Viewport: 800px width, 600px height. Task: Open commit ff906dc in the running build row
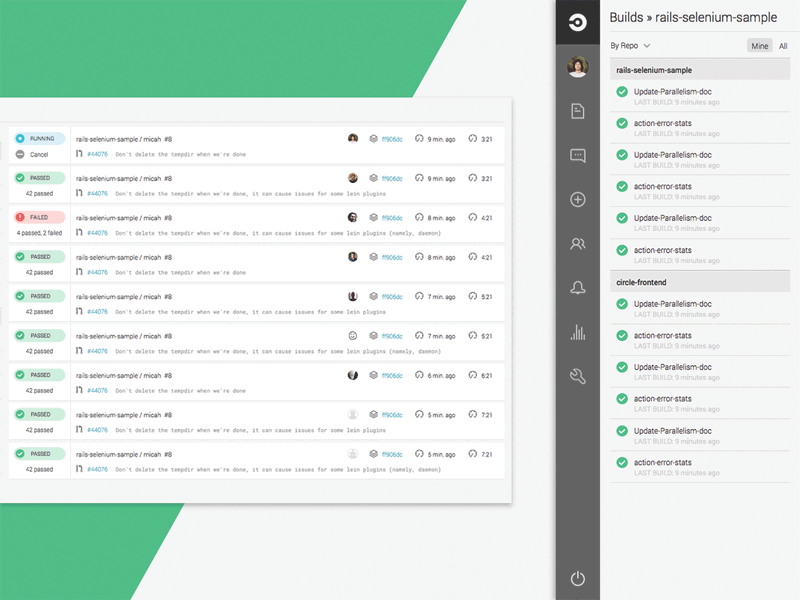tap(392, 139)
